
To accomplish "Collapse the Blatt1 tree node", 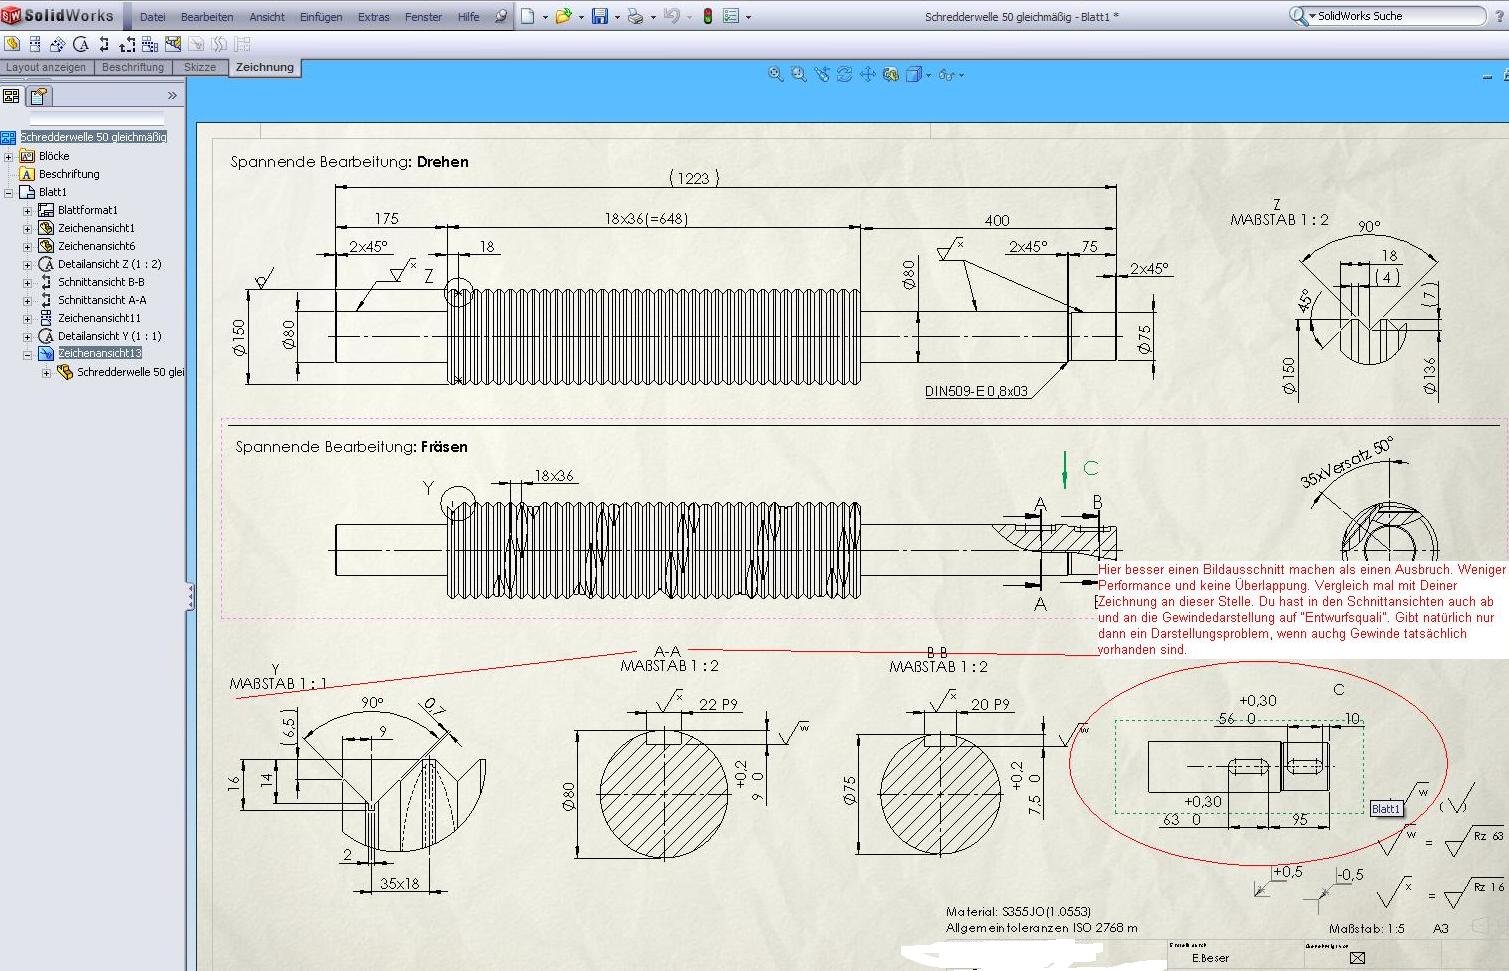I will click(9, 193).
